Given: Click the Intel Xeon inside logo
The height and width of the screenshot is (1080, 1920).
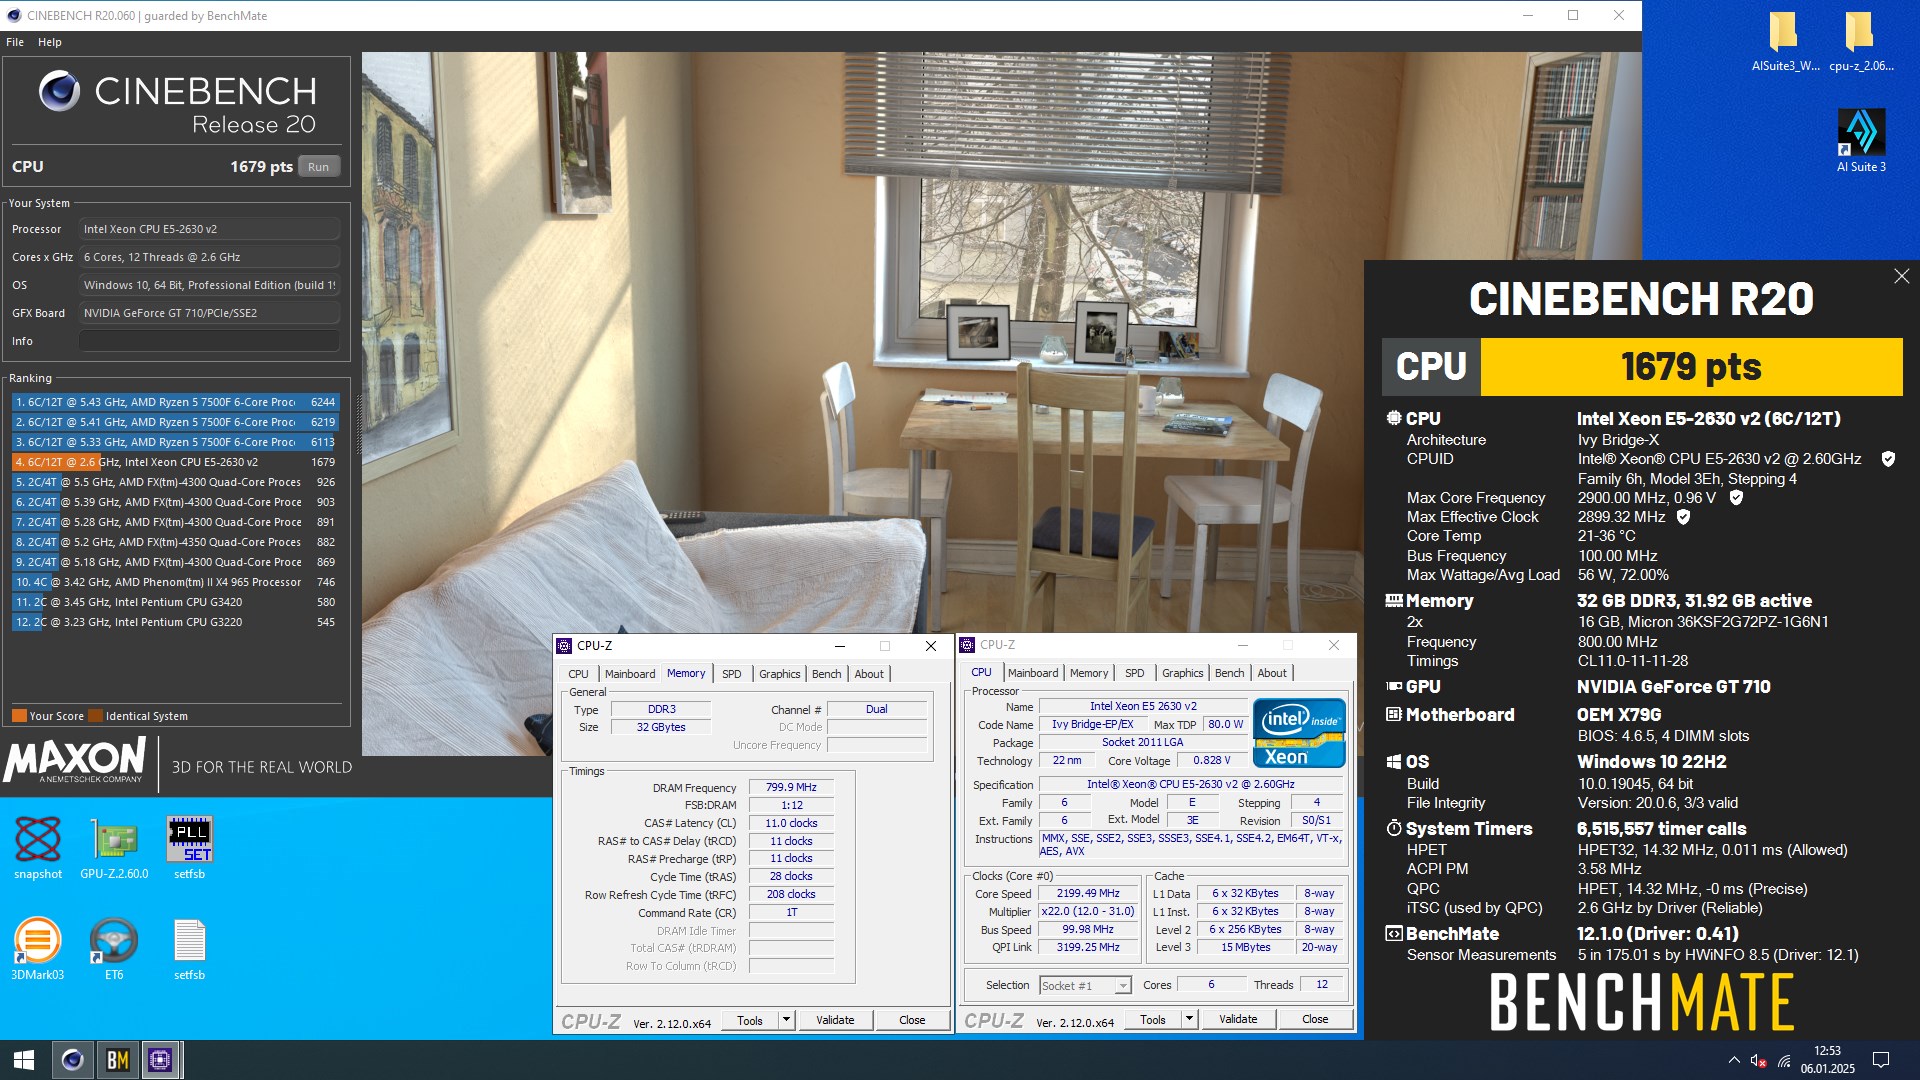Looking at the screenshot, I should pos(1299,733).
